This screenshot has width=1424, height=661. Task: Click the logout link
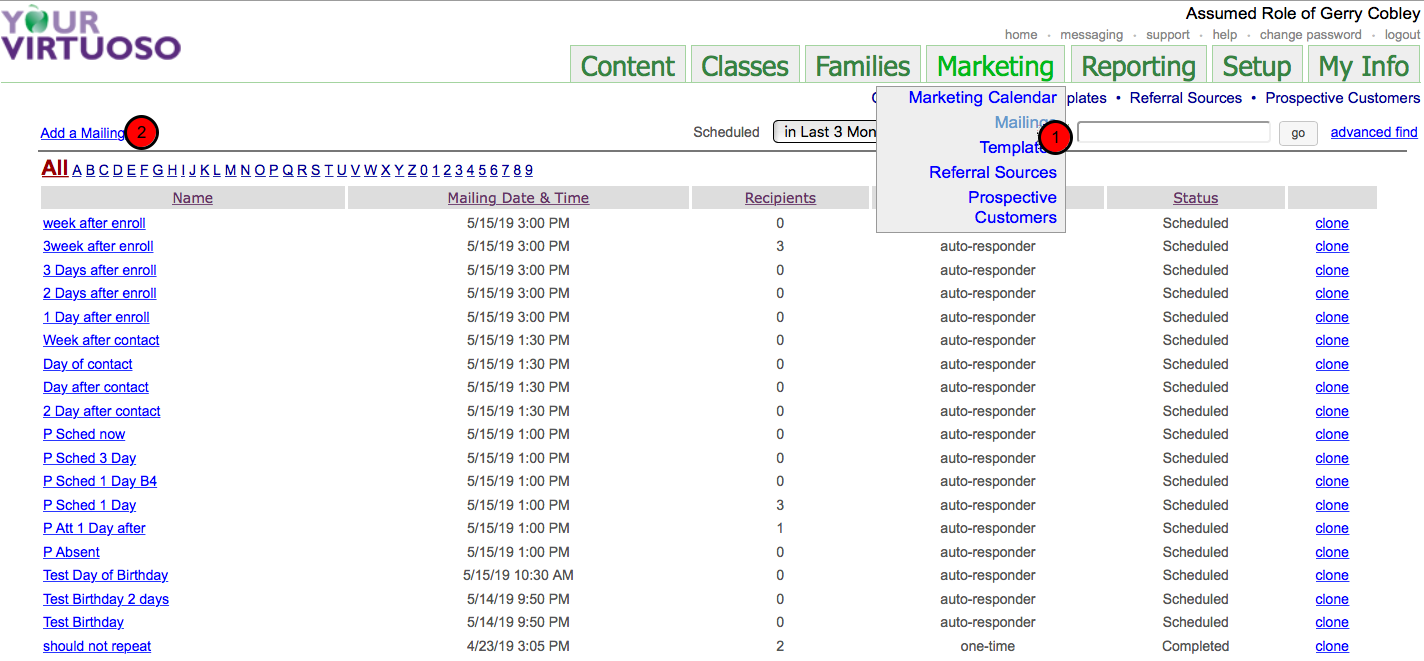click(x=1402, y=35)
